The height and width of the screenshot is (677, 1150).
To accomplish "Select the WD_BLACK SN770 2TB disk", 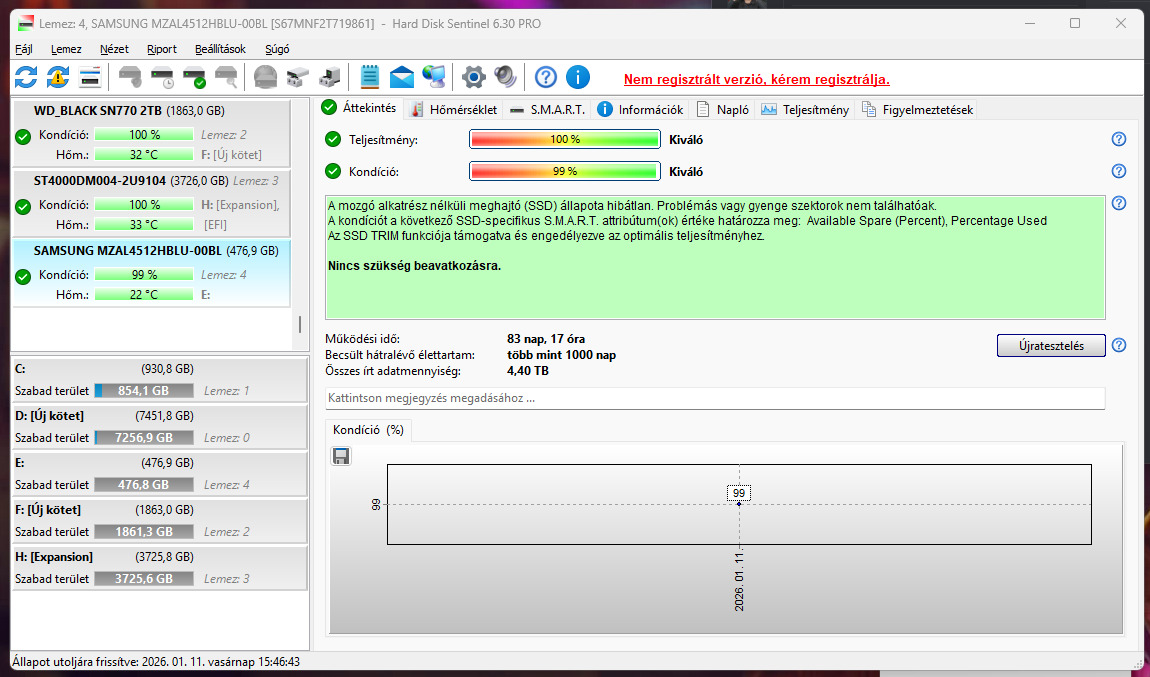I will (152, 133).
